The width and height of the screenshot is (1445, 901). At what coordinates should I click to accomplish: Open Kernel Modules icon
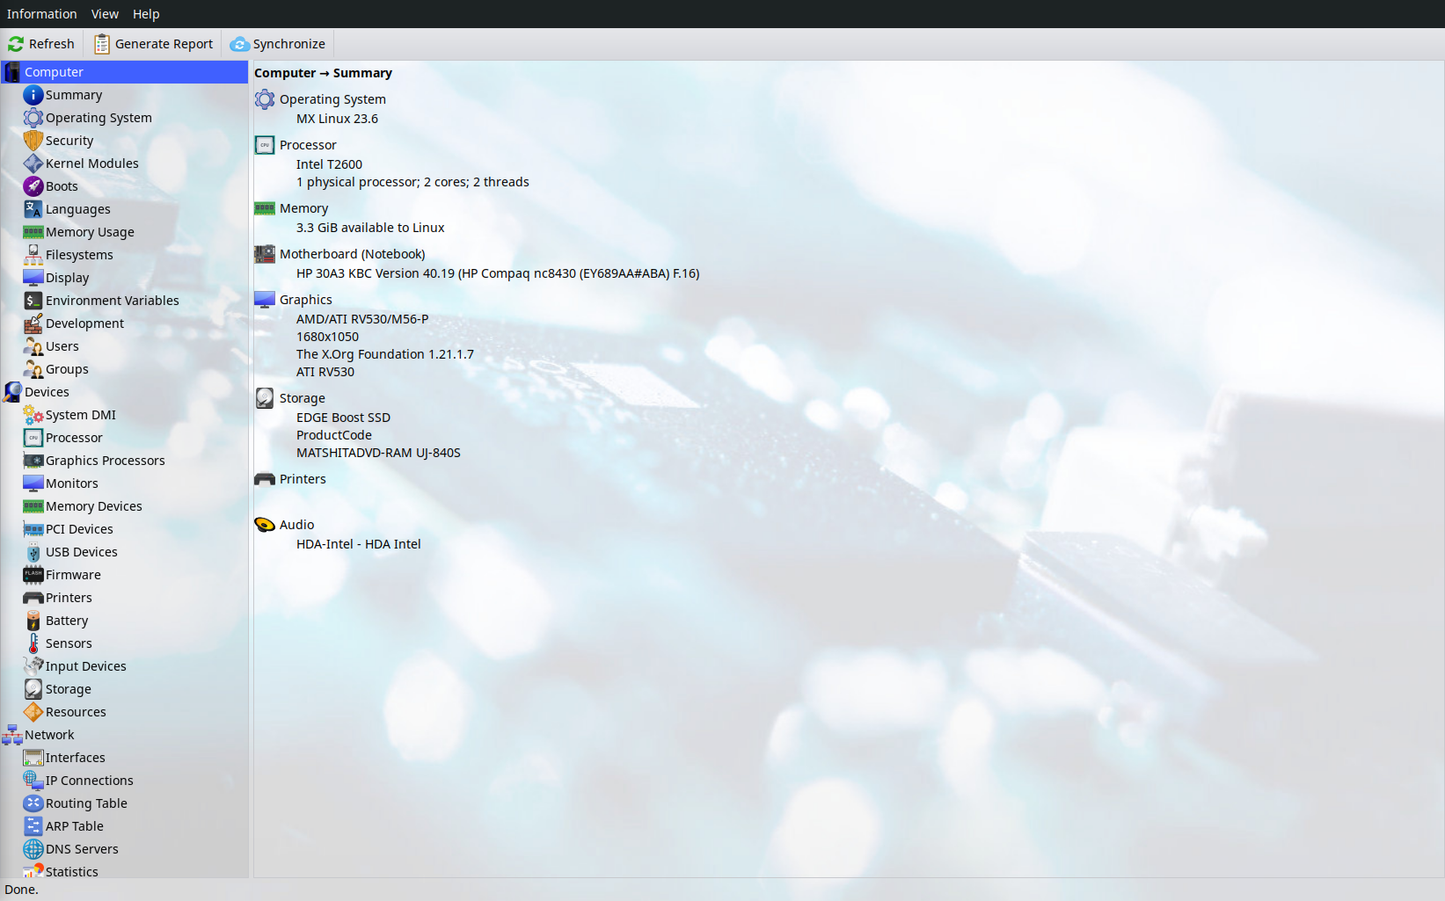click(33, 164)
